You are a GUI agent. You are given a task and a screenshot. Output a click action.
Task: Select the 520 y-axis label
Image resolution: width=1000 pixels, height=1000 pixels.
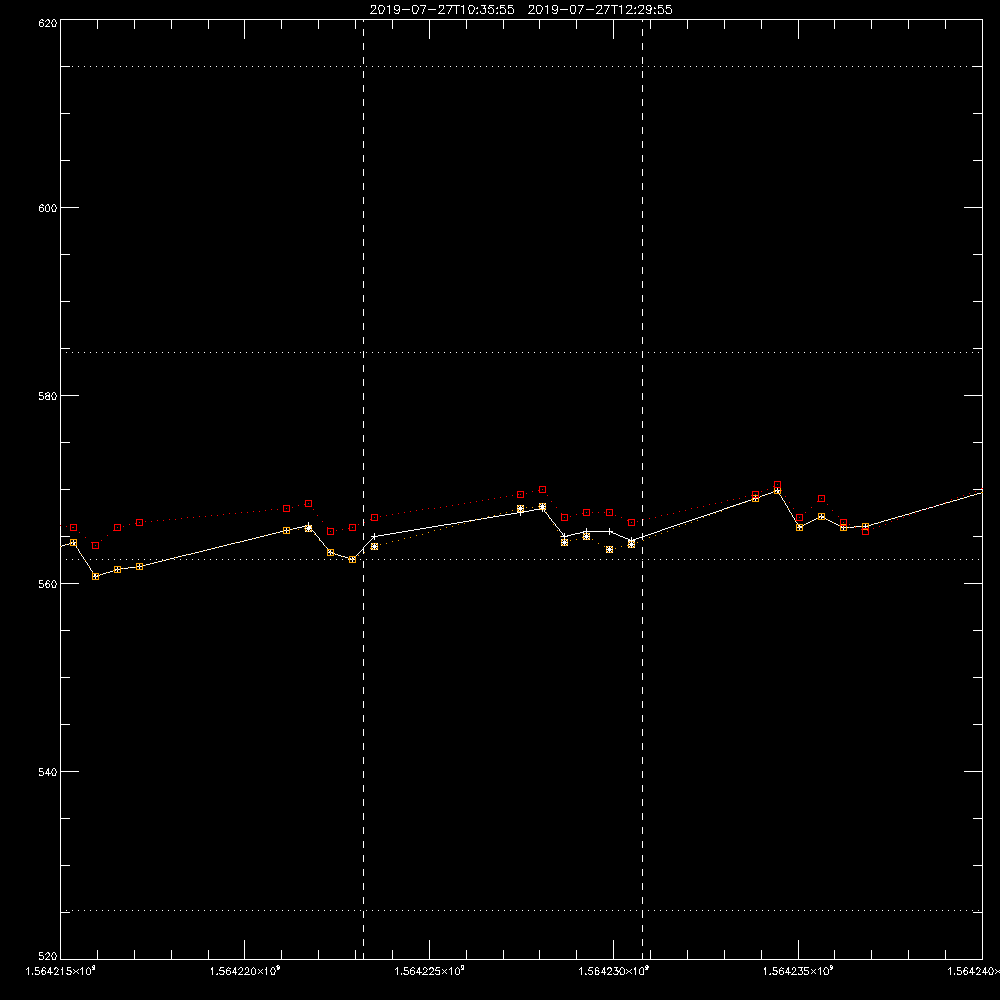coord(48,956)
